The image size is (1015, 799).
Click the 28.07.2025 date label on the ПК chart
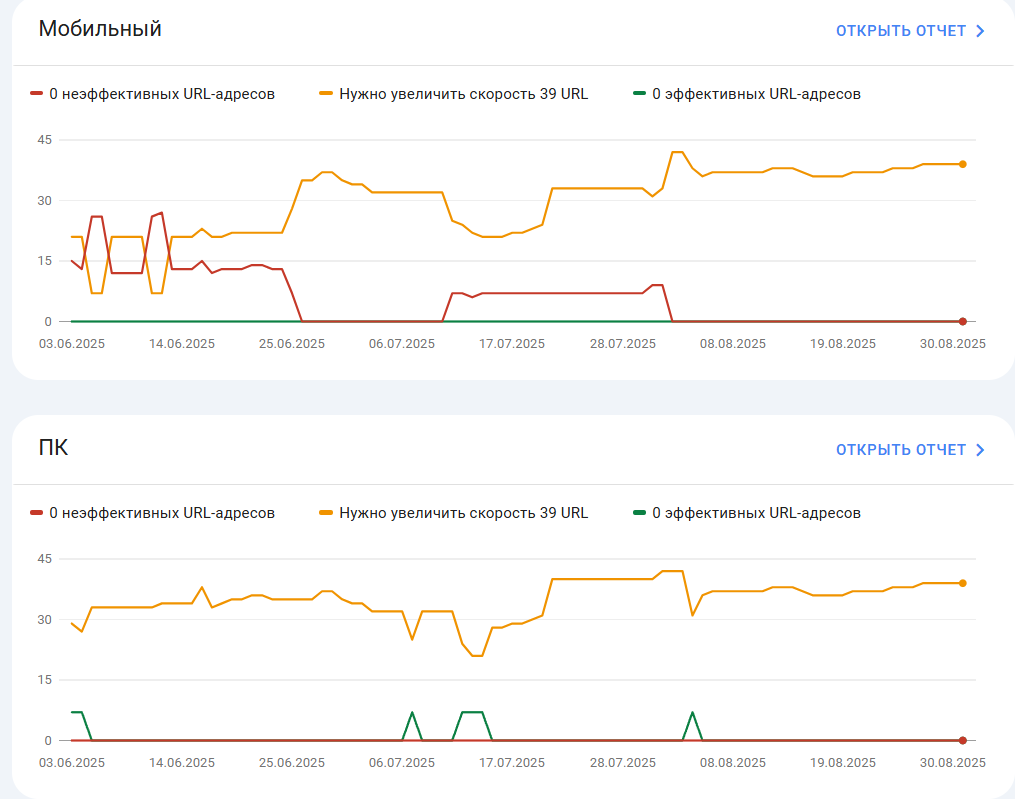(623, 763)
